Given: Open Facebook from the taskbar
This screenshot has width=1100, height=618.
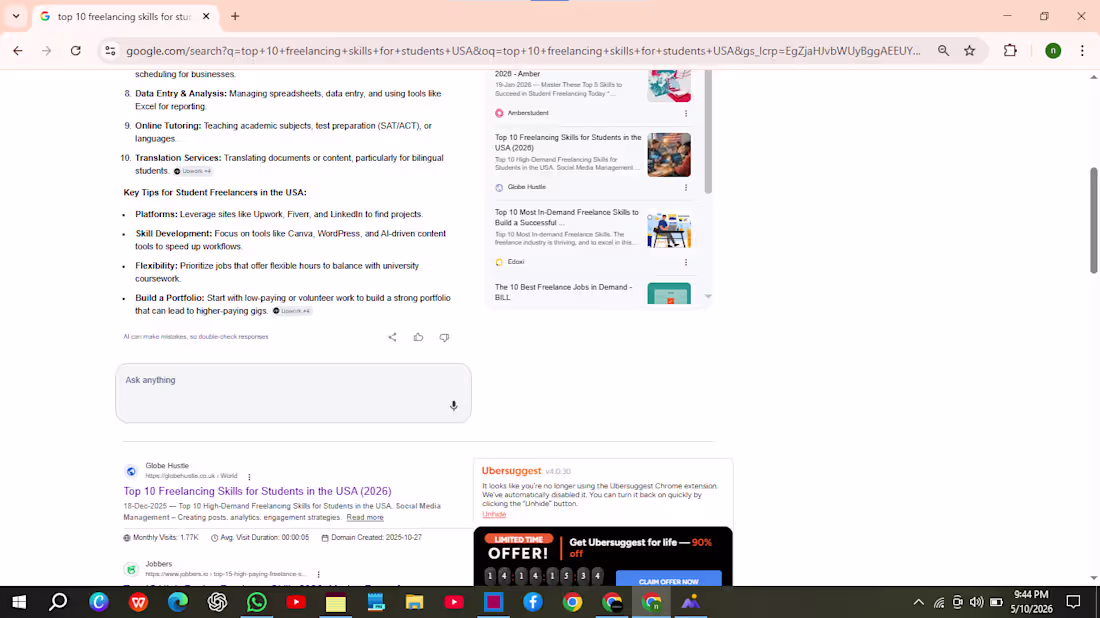Looking at the screenshot, I should (x=533, y=602).
